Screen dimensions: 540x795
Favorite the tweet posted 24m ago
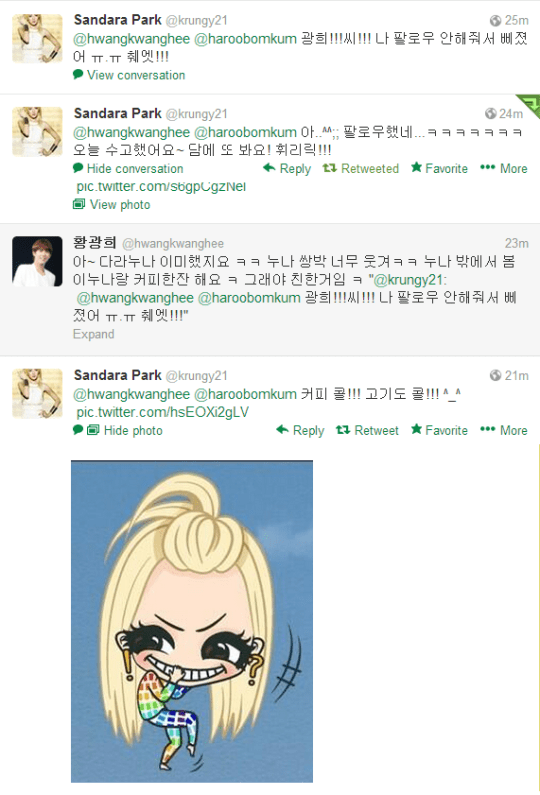440,168
